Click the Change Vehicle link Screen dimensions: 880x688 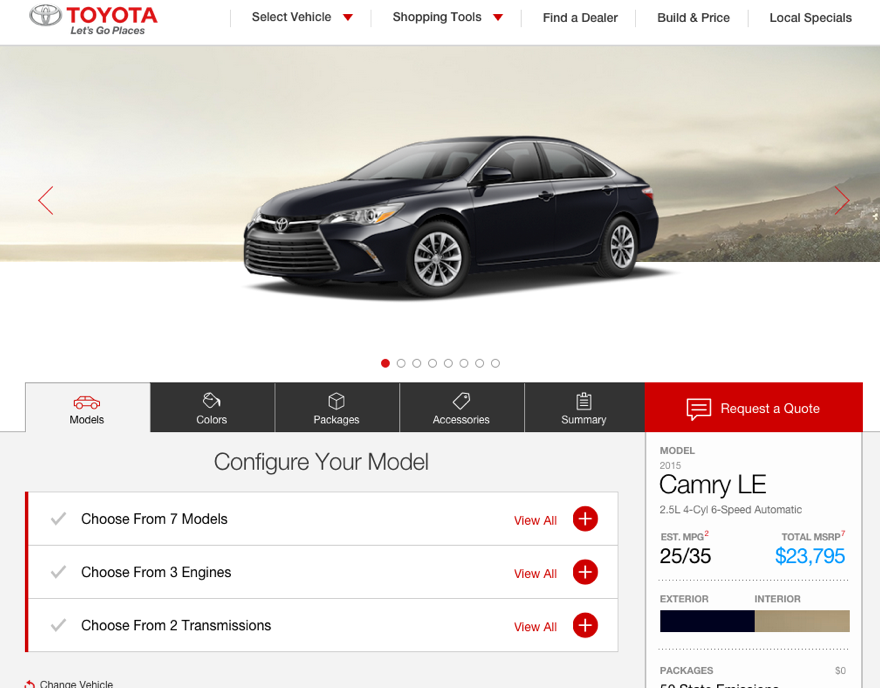tap(69, 684)
